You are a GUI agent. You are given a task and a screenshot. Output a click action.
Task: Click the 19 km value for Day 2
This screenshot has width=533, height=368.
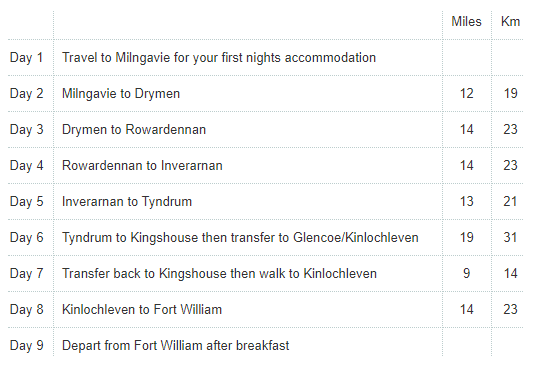pyautogui.click(x=510, y=93)
